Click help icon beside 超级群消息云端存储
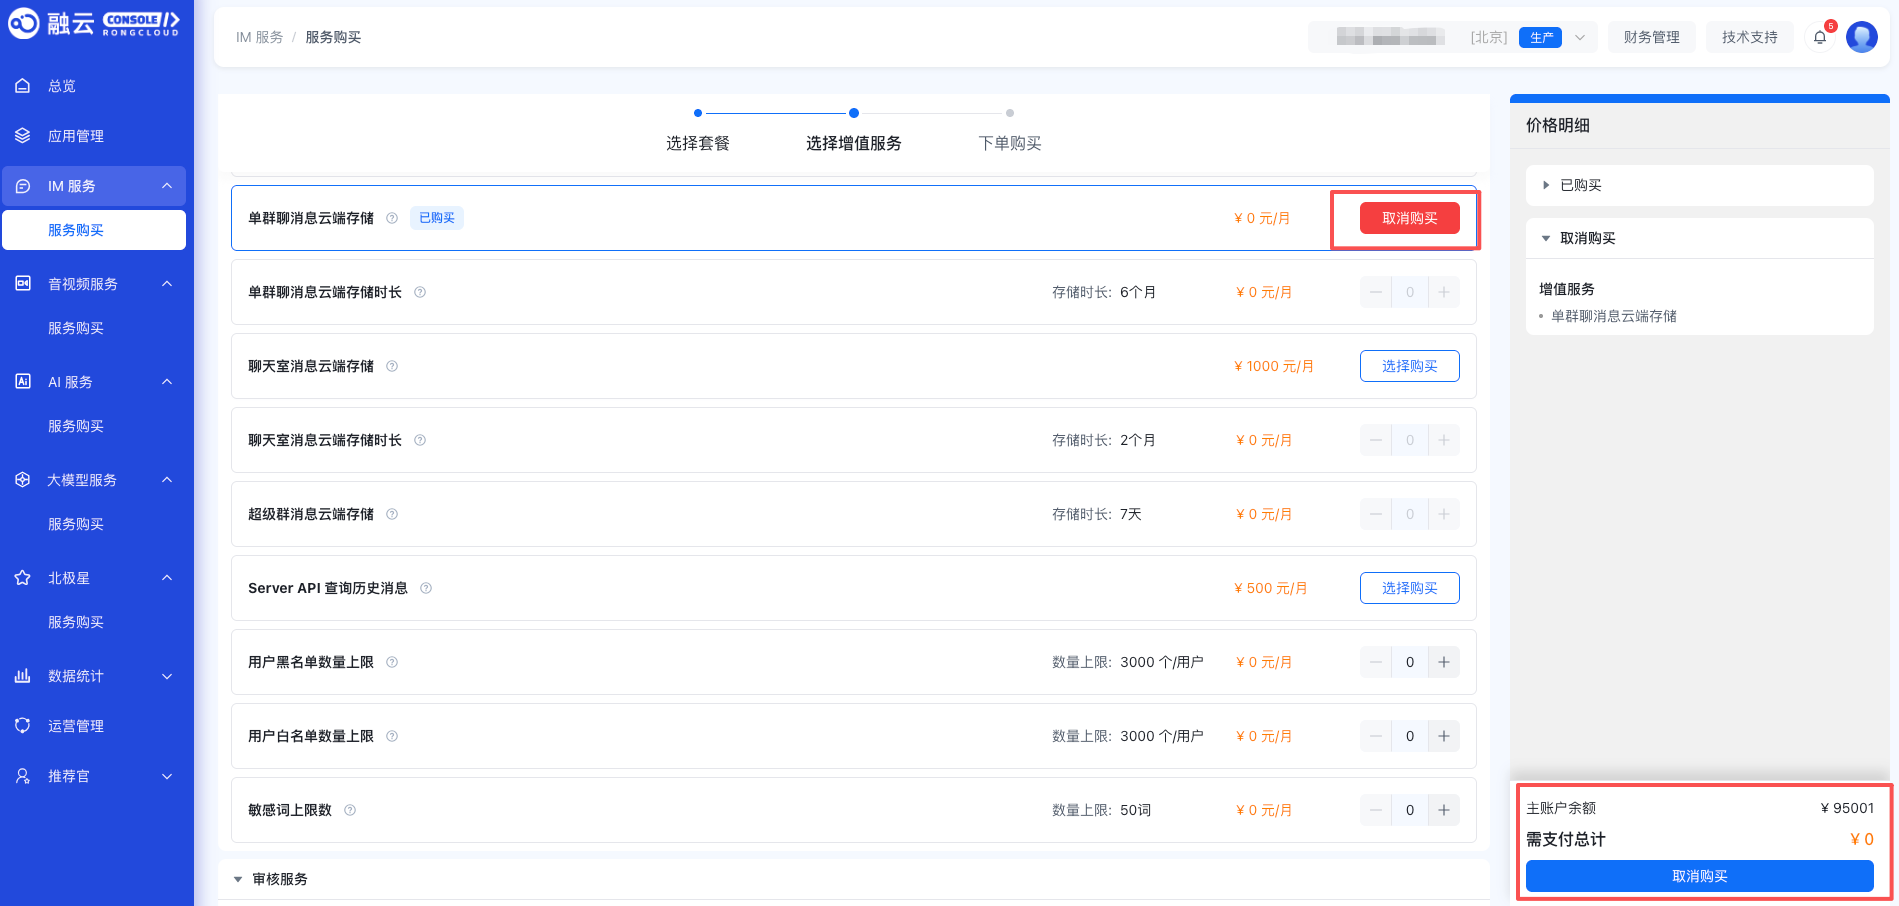The height and width of the screenshot is (906, 1899). coord(392,514)
